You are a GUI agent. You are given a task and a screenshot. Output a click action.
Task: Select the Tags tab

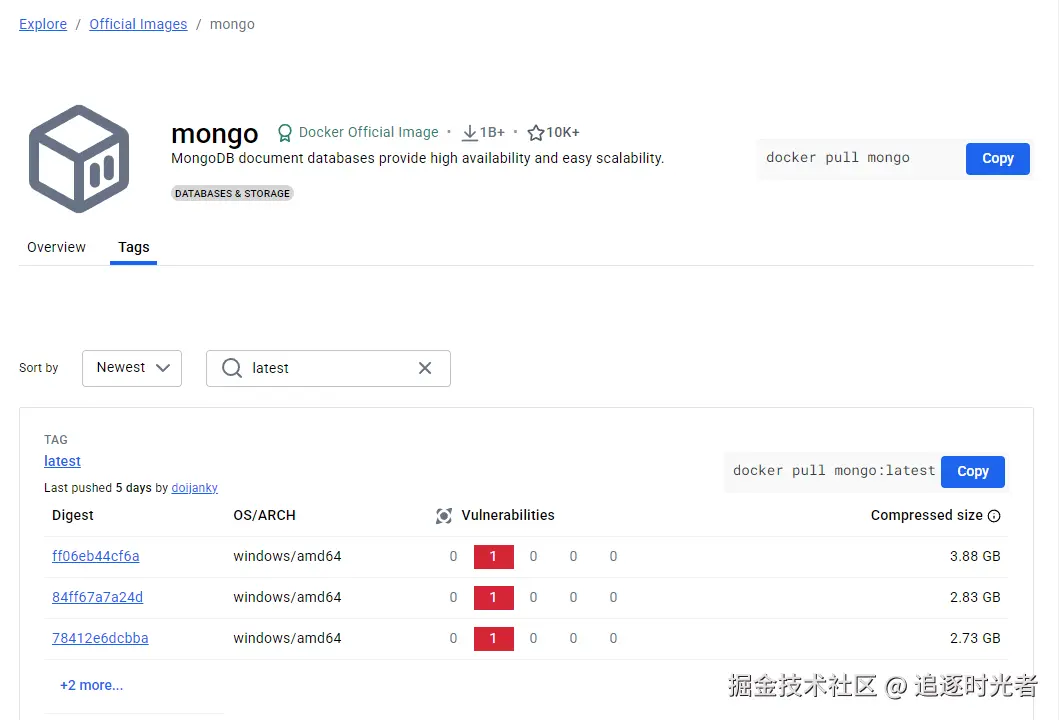134,247
